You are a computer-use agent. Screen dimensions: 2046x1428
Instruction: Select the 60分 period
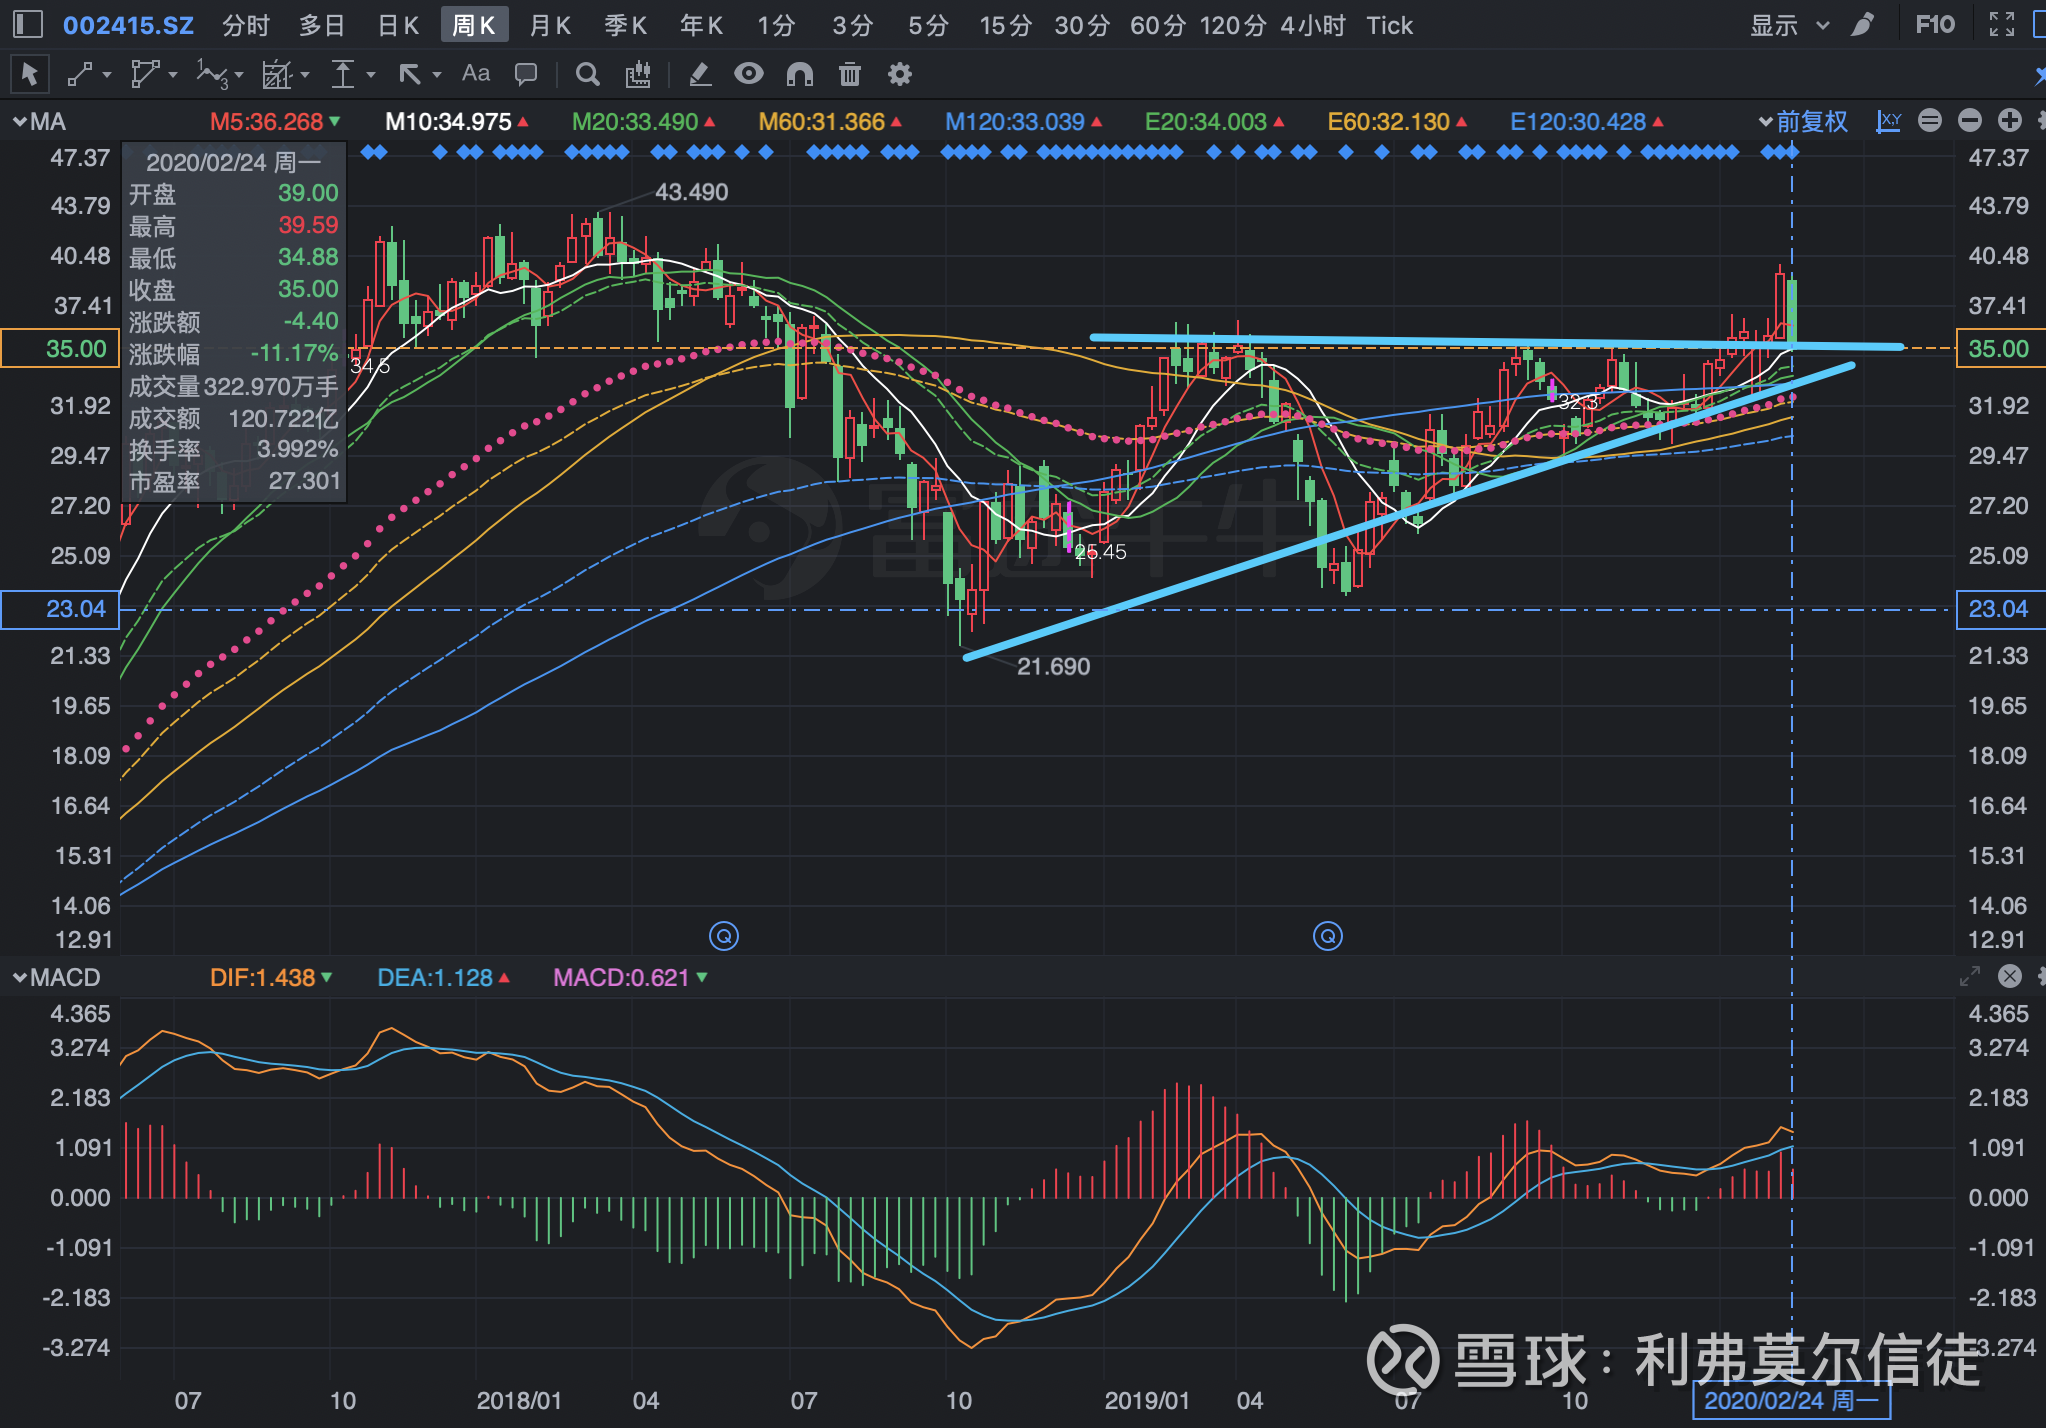(1158, 25)
